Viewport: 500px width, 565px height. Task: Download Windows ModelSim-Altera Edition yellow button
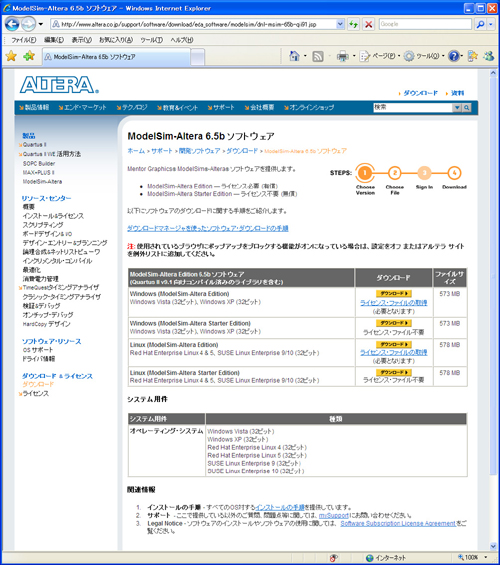point(394,294)
